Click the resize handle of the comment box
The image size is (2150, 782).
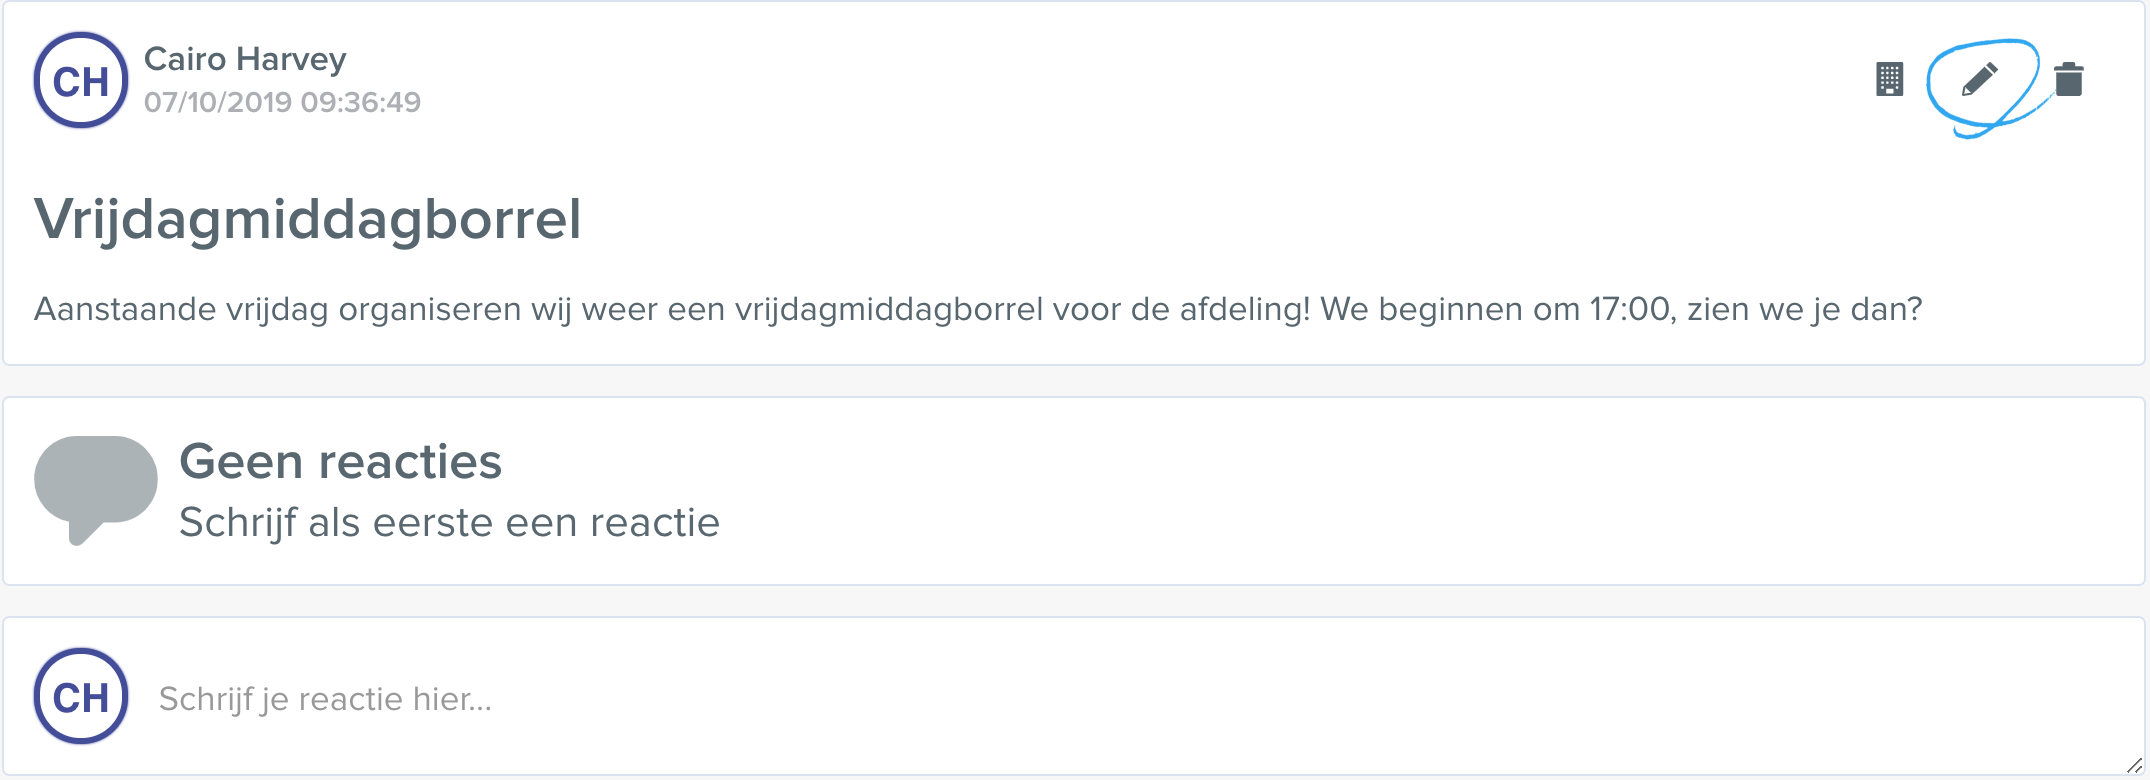coord(2133,765)
